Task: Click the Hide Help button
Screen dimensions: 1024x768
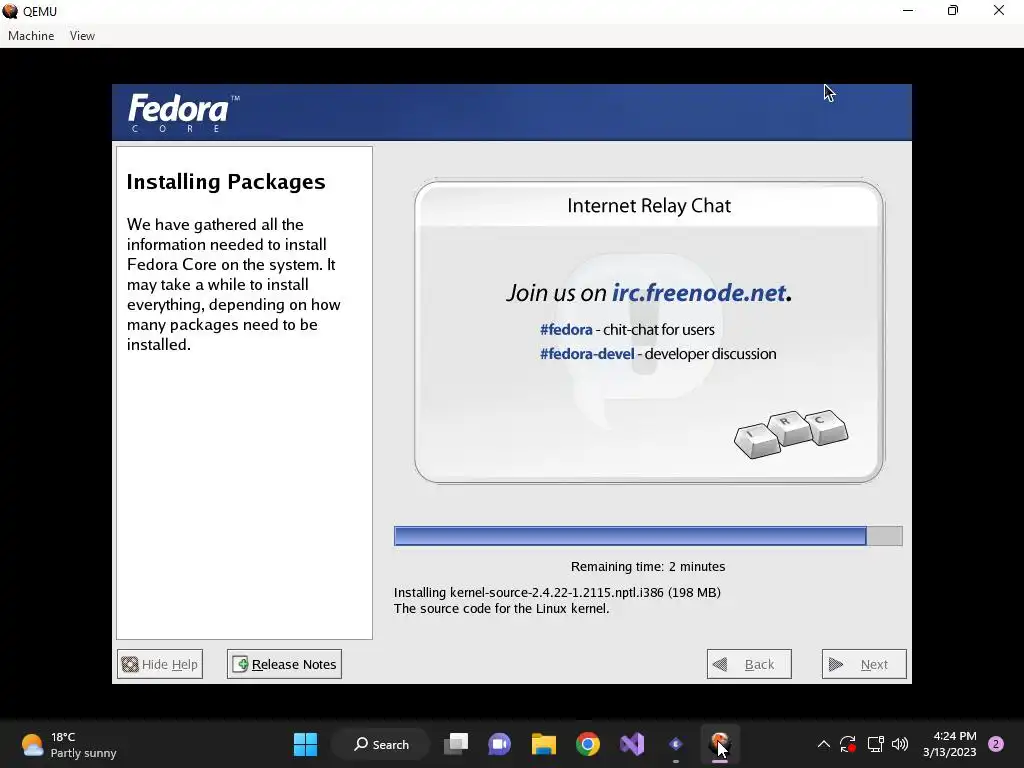Action: coord(160,664)
